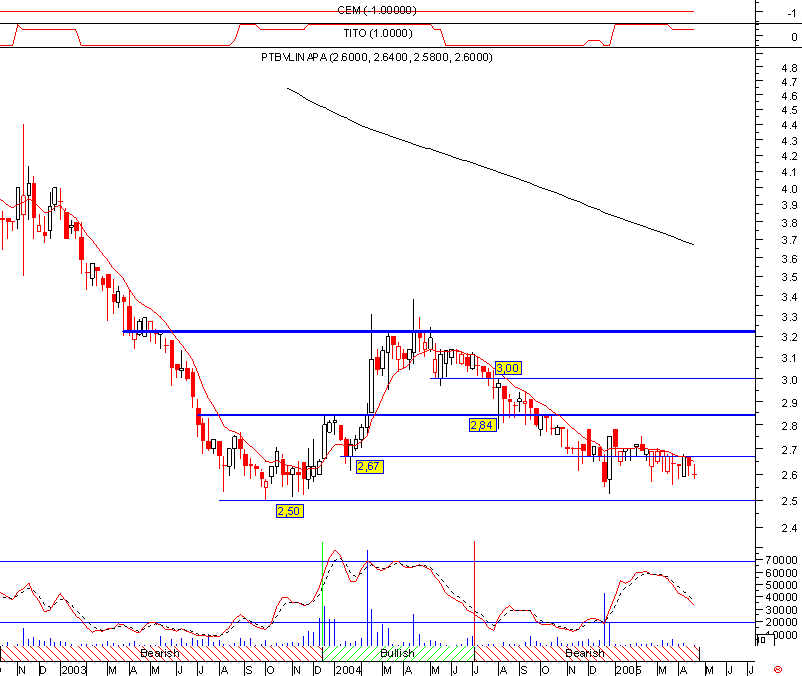802x676 pixels.
Task: Click the 2.8 value on price axis
Action: pyautogui.click(x=789, y=426)
